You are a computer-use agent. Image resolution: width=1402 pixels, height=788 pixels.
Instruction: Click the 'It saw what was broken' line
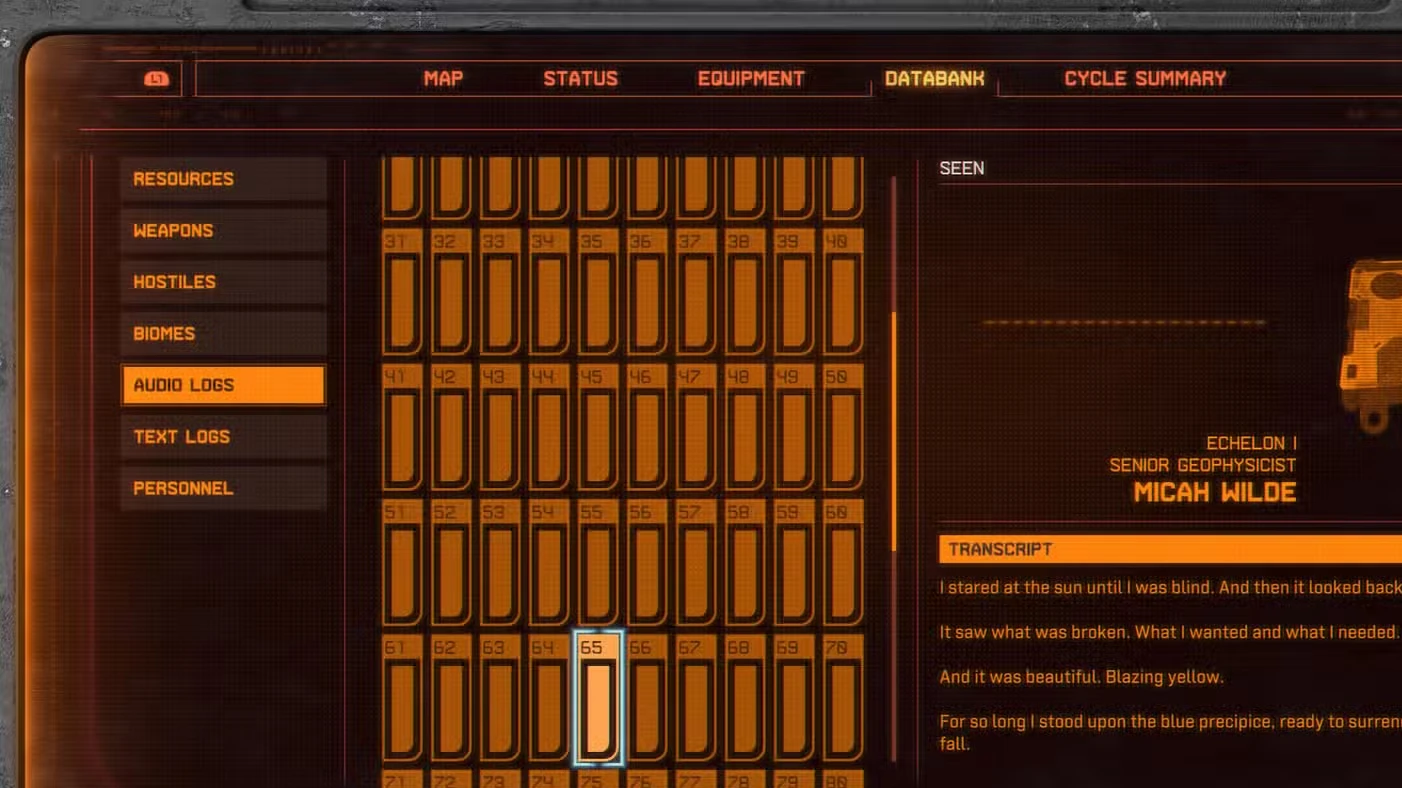pyautogui.click(x=1169, y=632)
